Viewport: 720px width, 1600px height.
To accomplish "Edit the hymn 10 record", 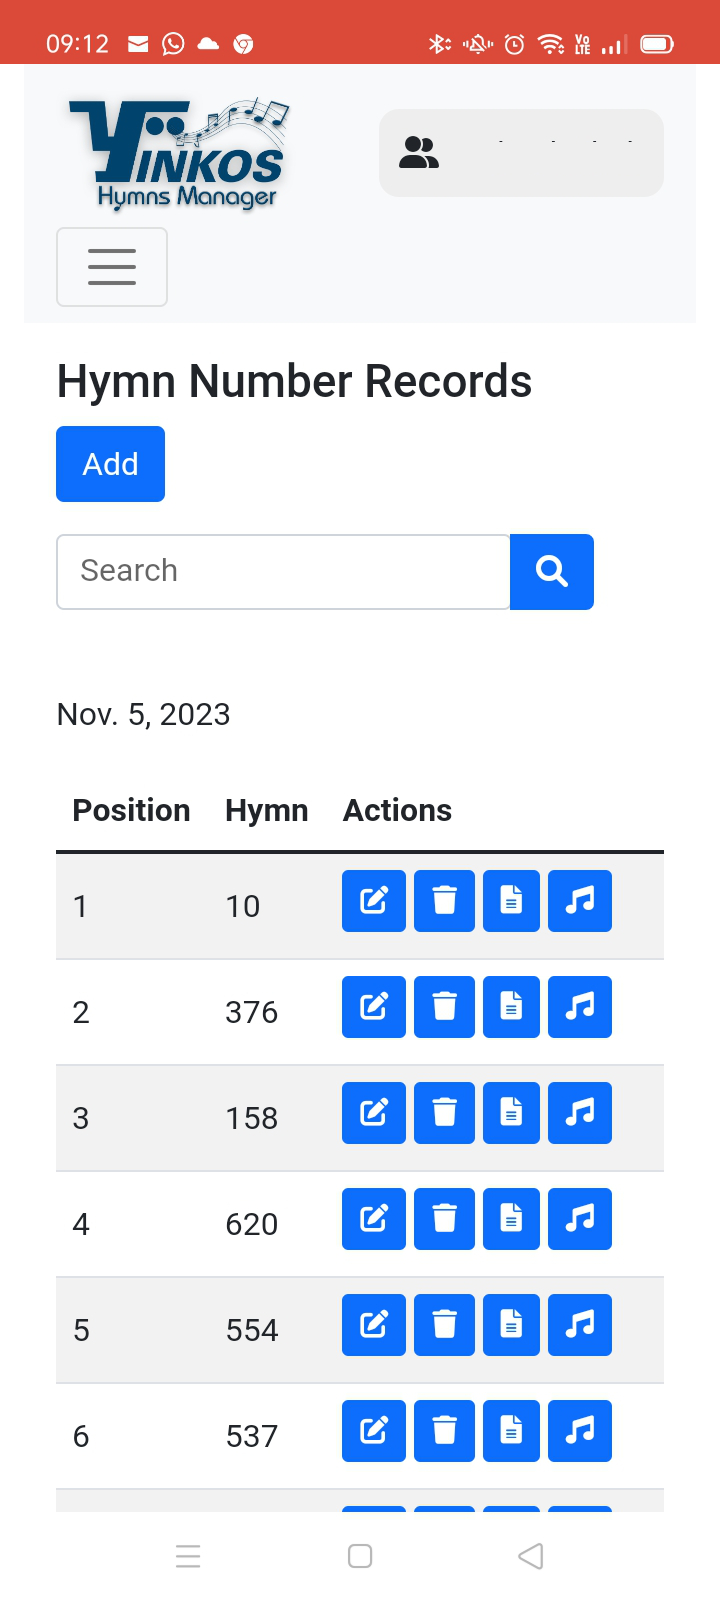I will (x=374, y=901).
